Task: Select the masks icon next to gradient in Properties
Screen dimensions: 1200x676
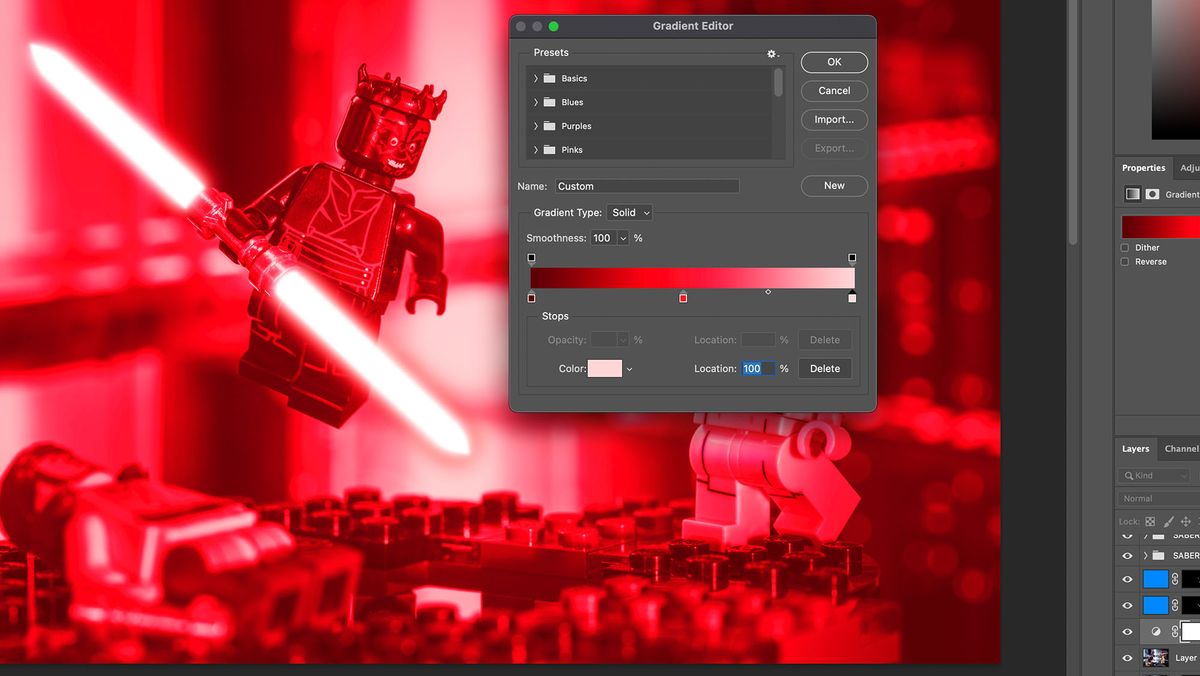Action: click(1152, 194)
